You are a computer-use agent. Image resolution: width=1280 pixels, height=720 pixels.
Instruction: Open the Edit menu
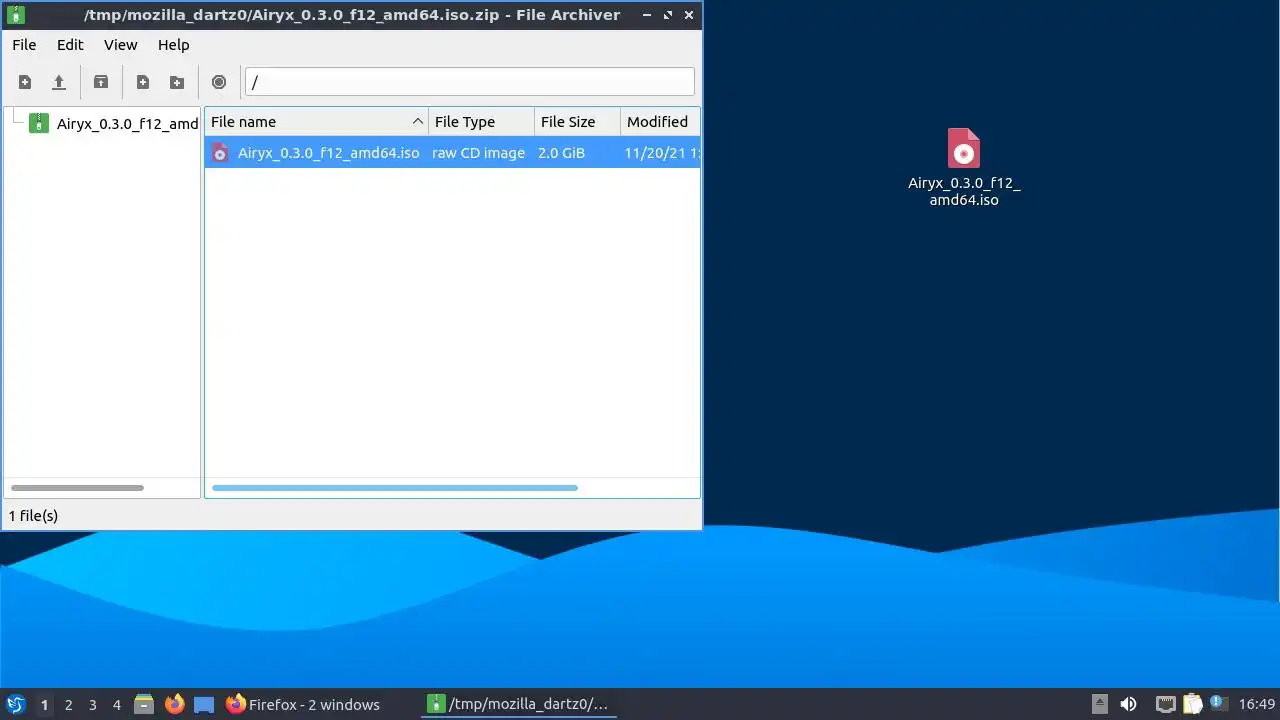pyautogui.click(x=70, y=45)
